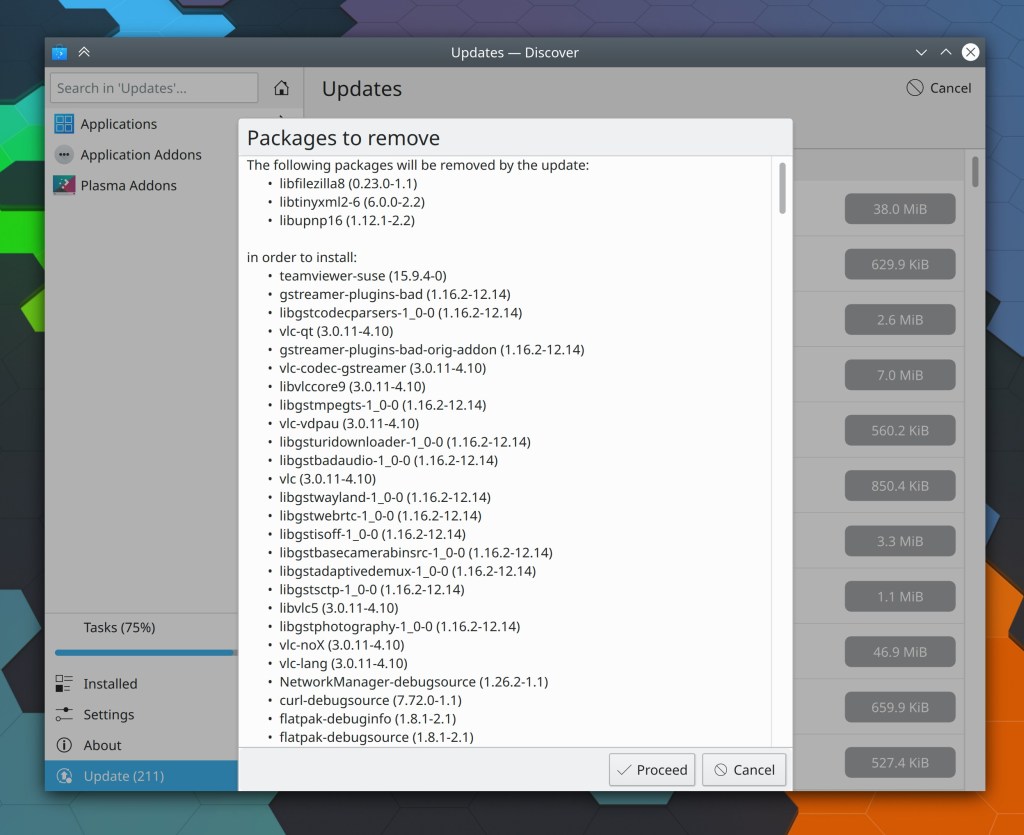Viewport: 1024px width, 835px height.
Task: Click the Home icon beside search field
Action: pyautogui.click(x=282, y=88)
